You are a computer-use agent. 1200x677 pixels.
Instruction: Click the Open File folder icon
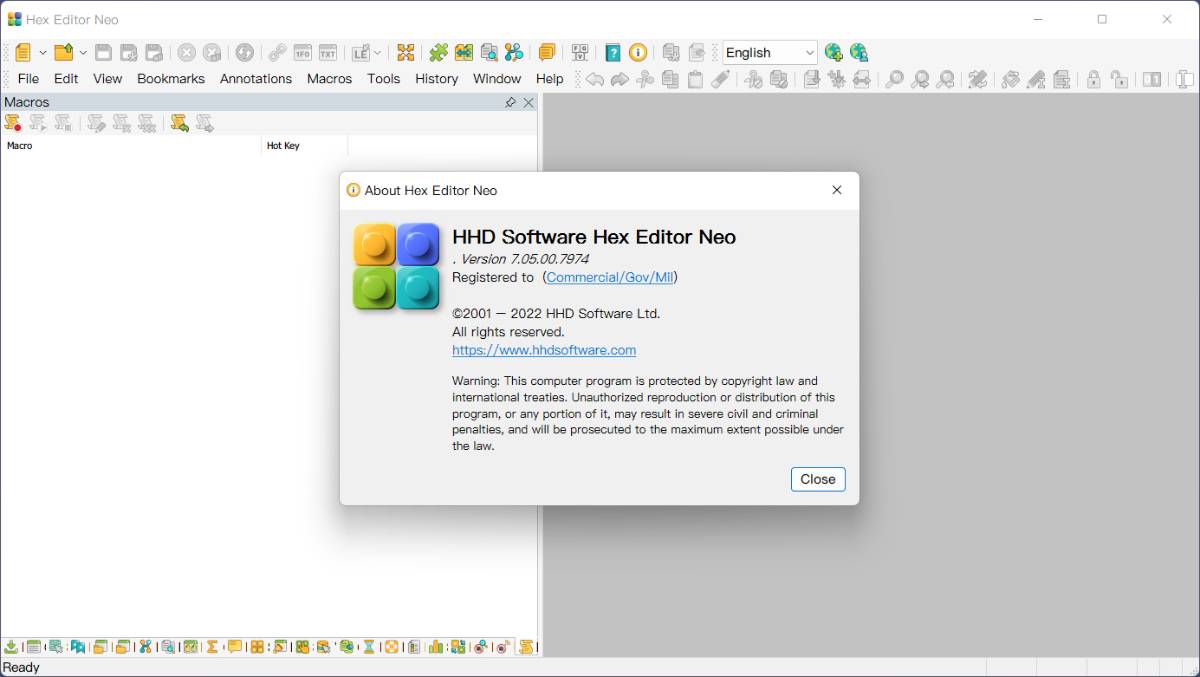click(x=64, y=53)
